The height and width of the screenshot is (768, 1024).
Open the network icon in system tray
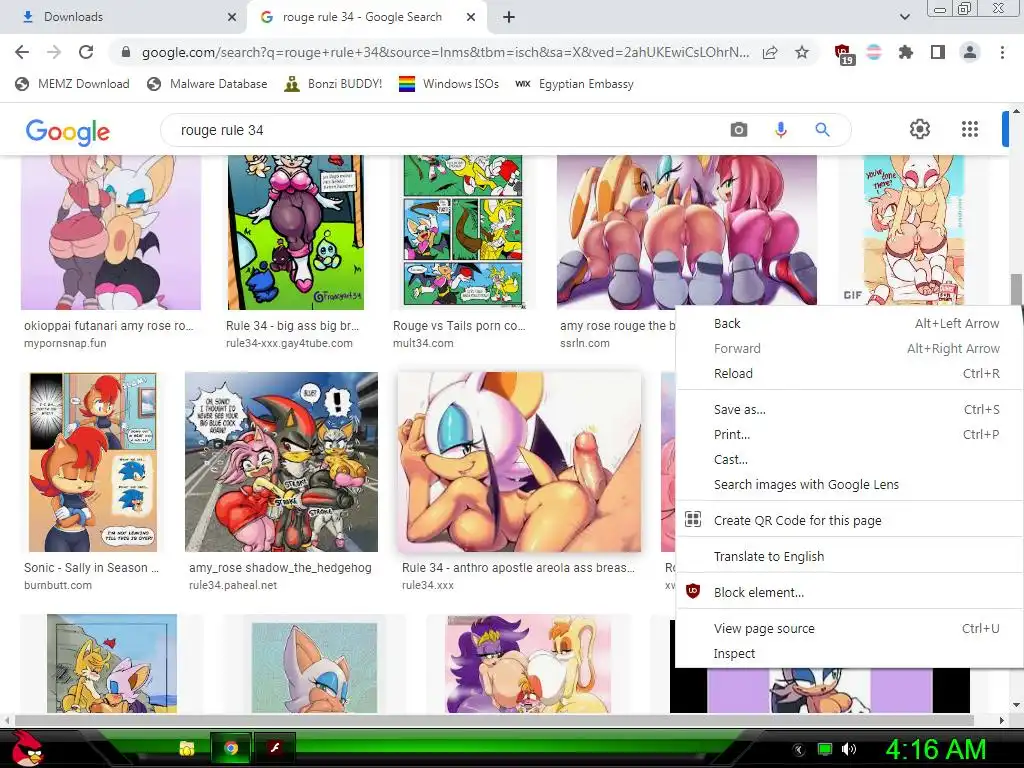824,749
